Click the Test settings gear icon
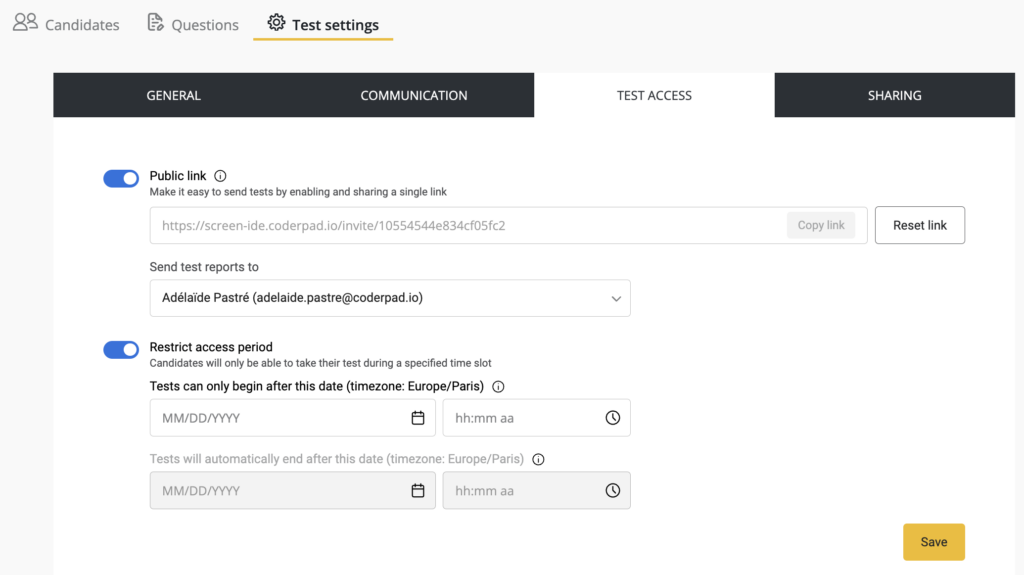The height and width of the screenshot is (575, 1024). click(276, 23)
